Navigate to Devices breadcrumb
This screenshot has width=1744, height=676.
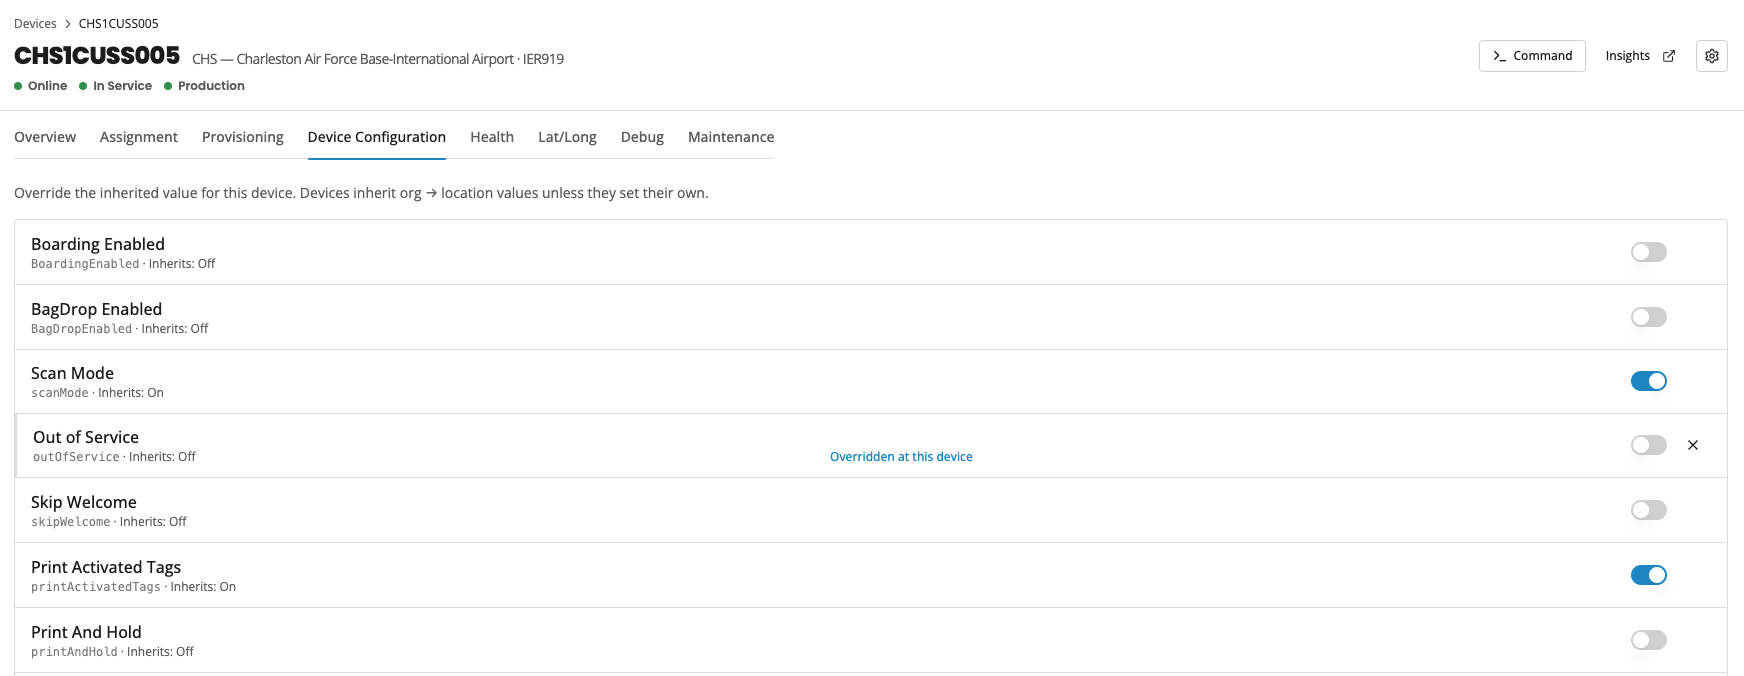point(35,24)
